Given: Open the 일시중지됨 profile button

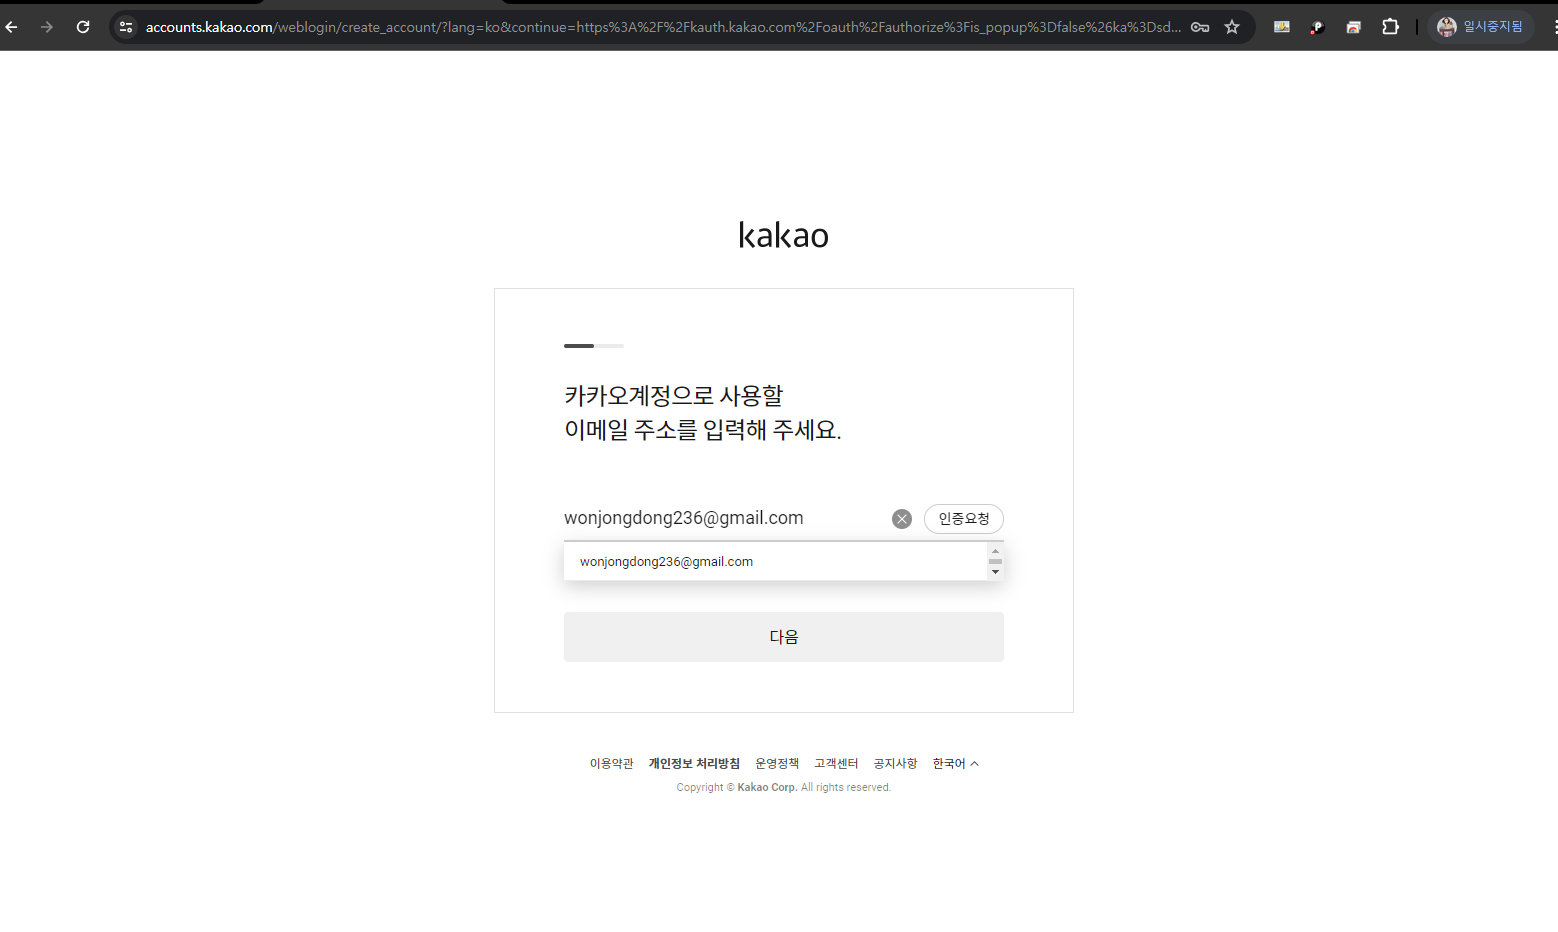Looking at the screenshot, I should click(1480, 27).
